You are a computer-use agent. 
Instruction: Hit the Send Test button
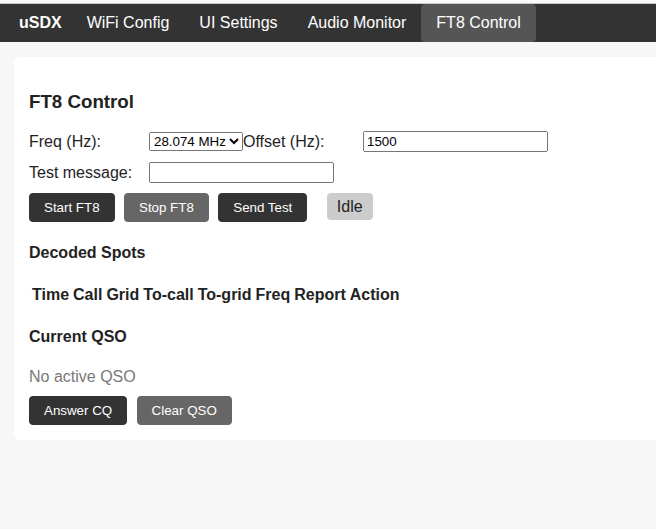262,208
